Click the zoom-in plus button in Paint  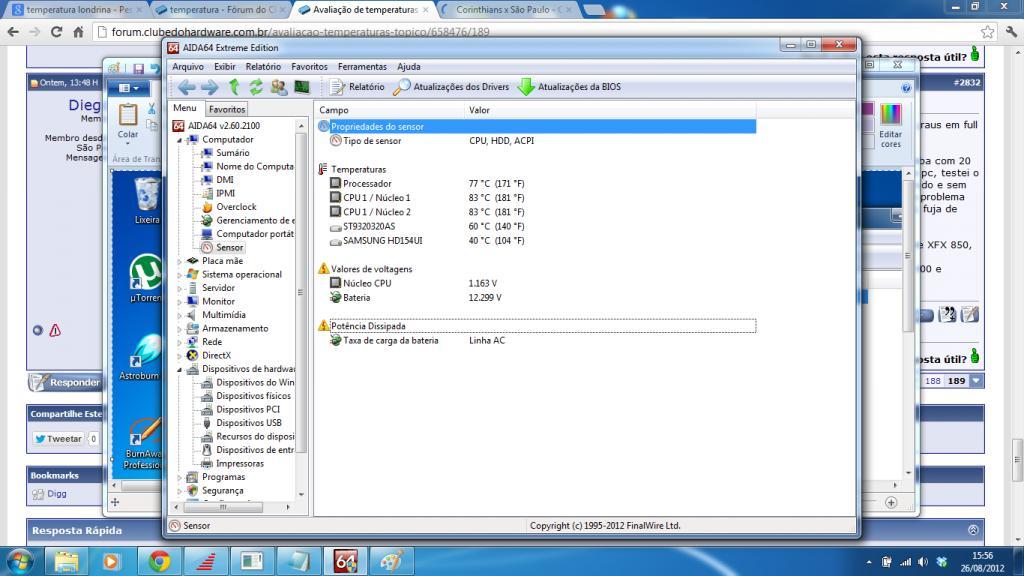coord(891,502)
